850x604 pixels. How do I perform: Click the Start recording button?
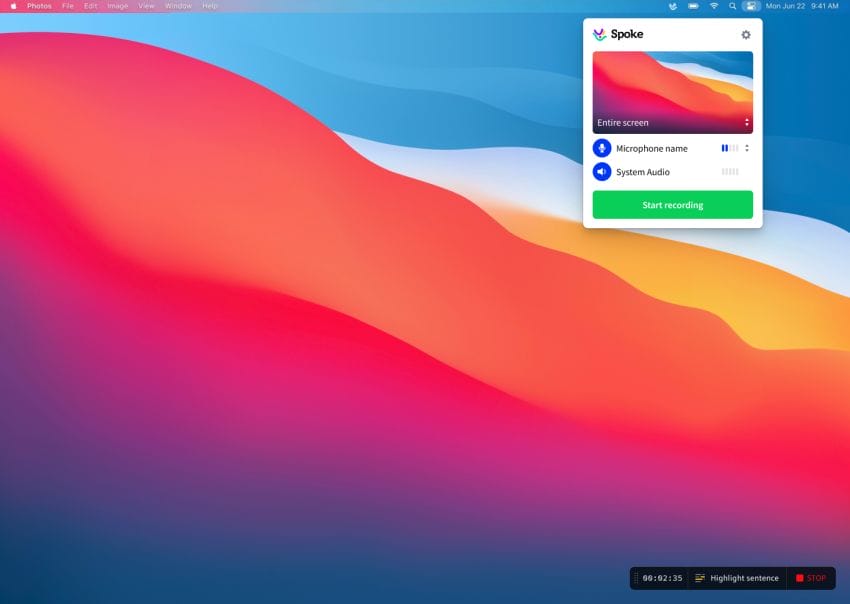point(672,203)
